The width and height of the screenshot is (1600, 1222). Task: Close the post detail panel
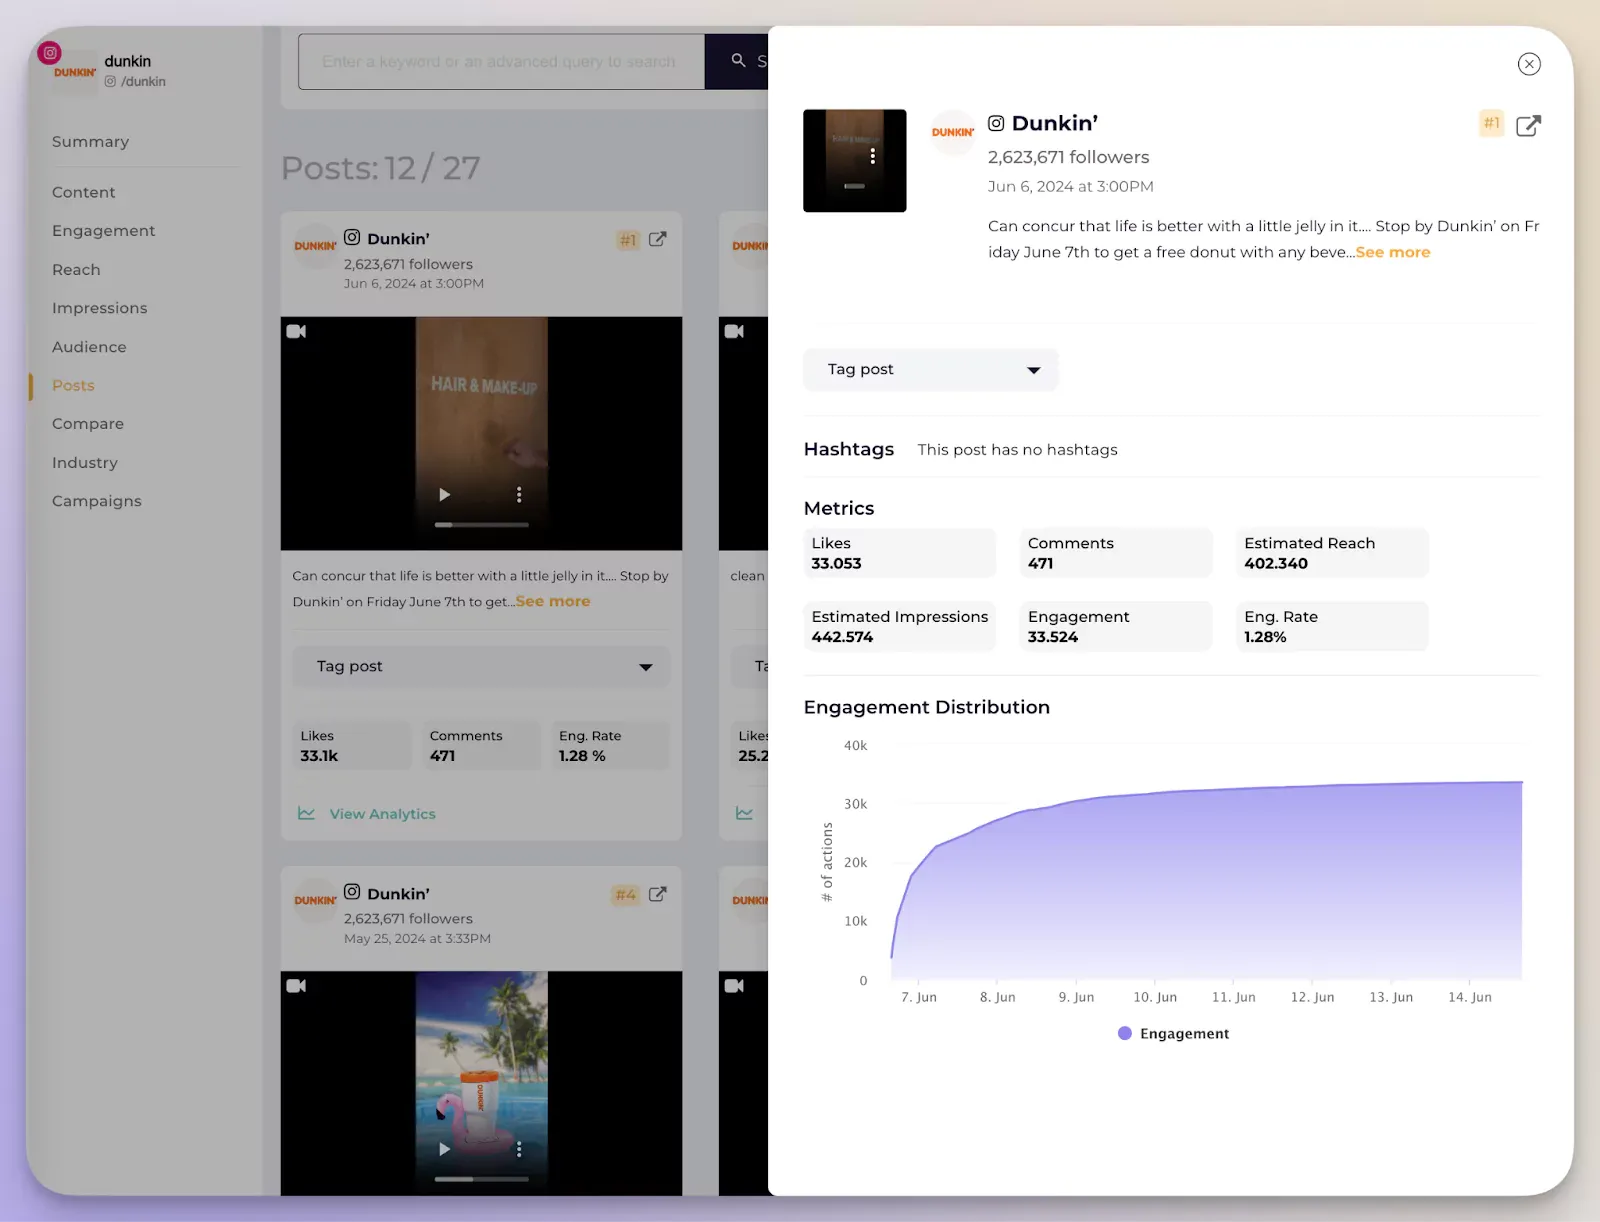1528,64
